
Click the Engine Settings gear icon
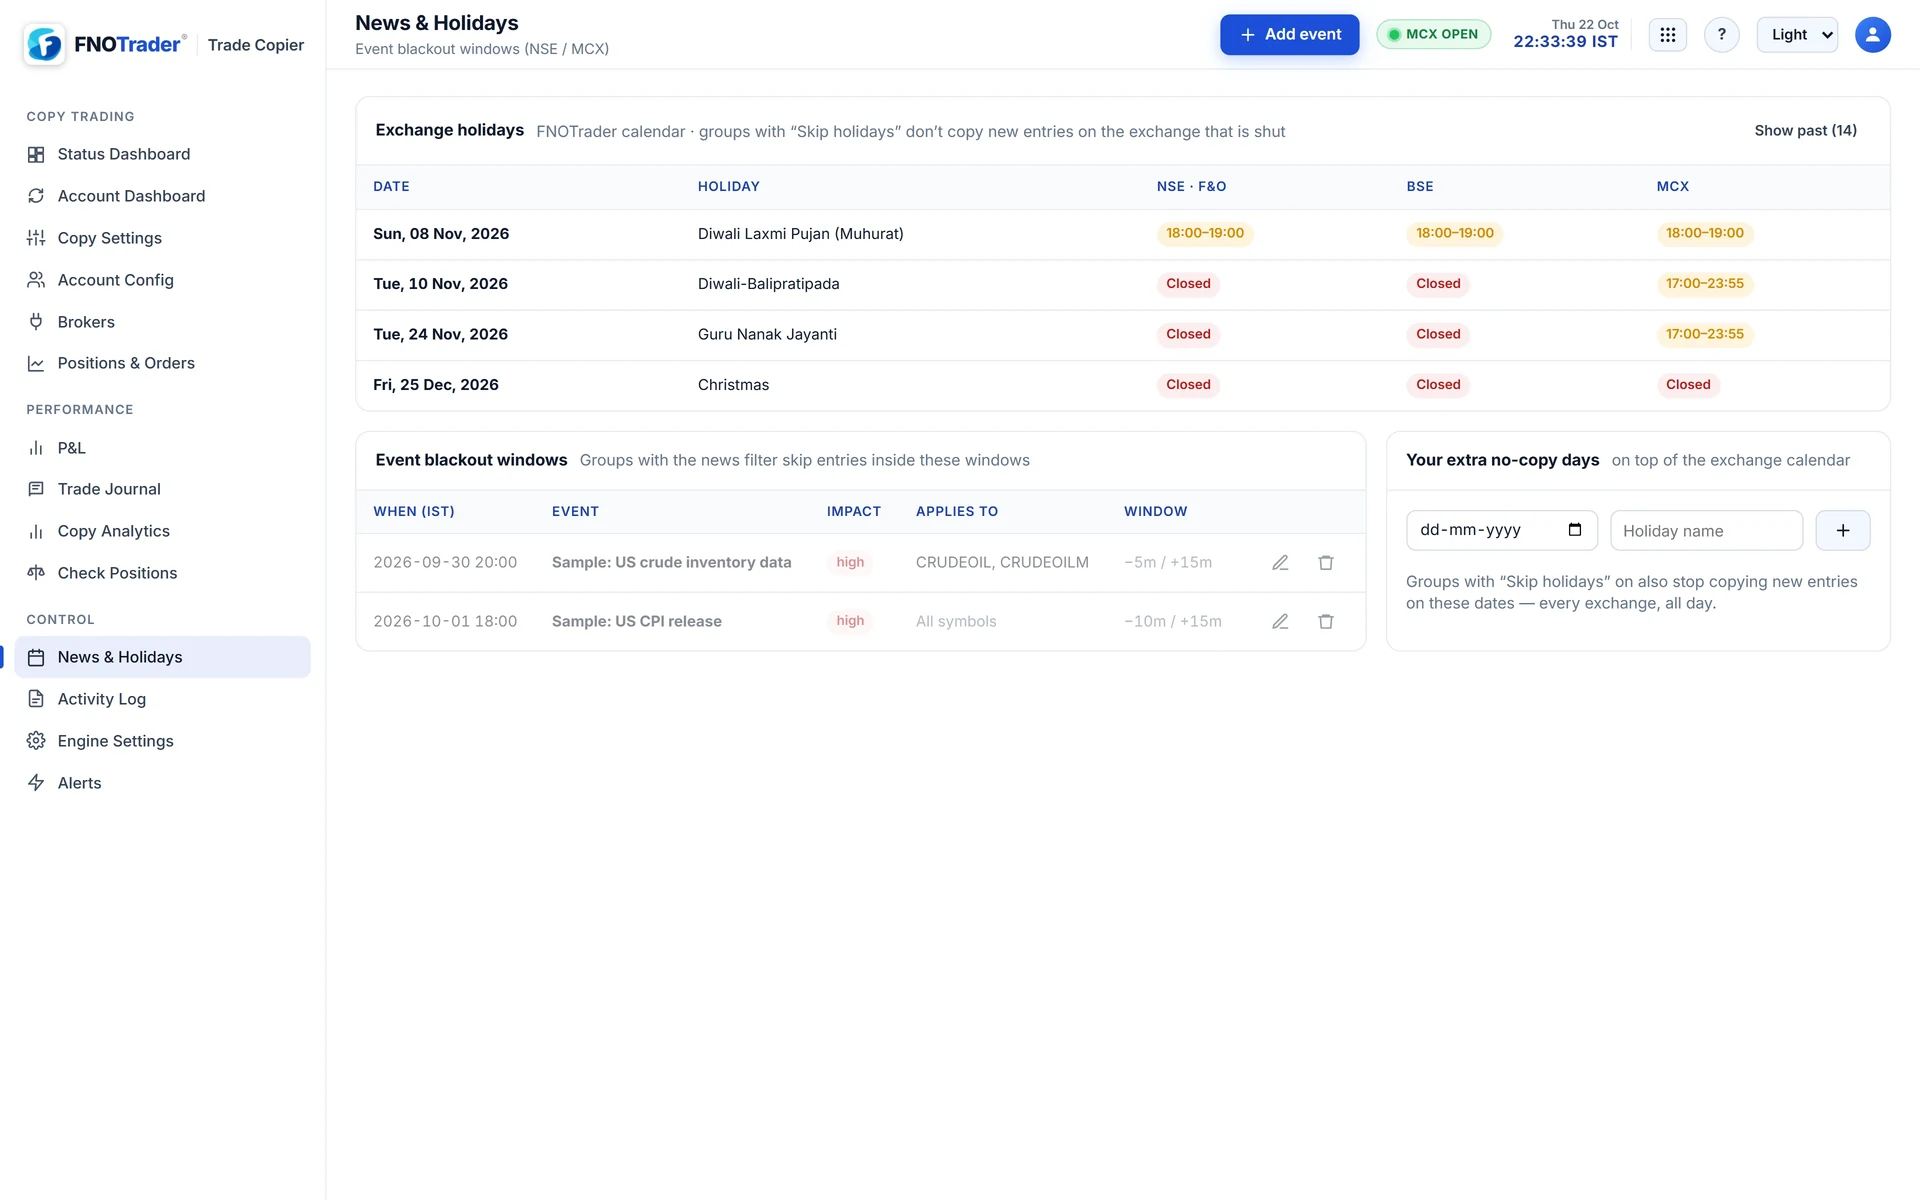36,741
